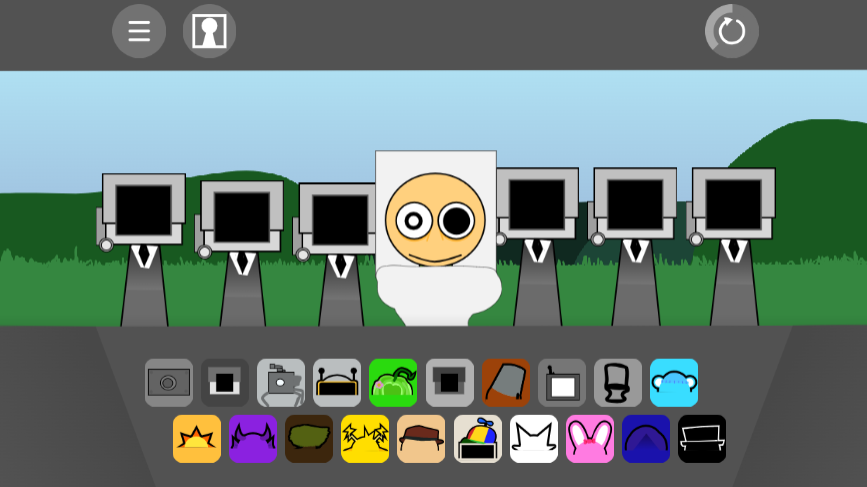
Task: Pick the black bench outline icon
Action: point(702,439)
